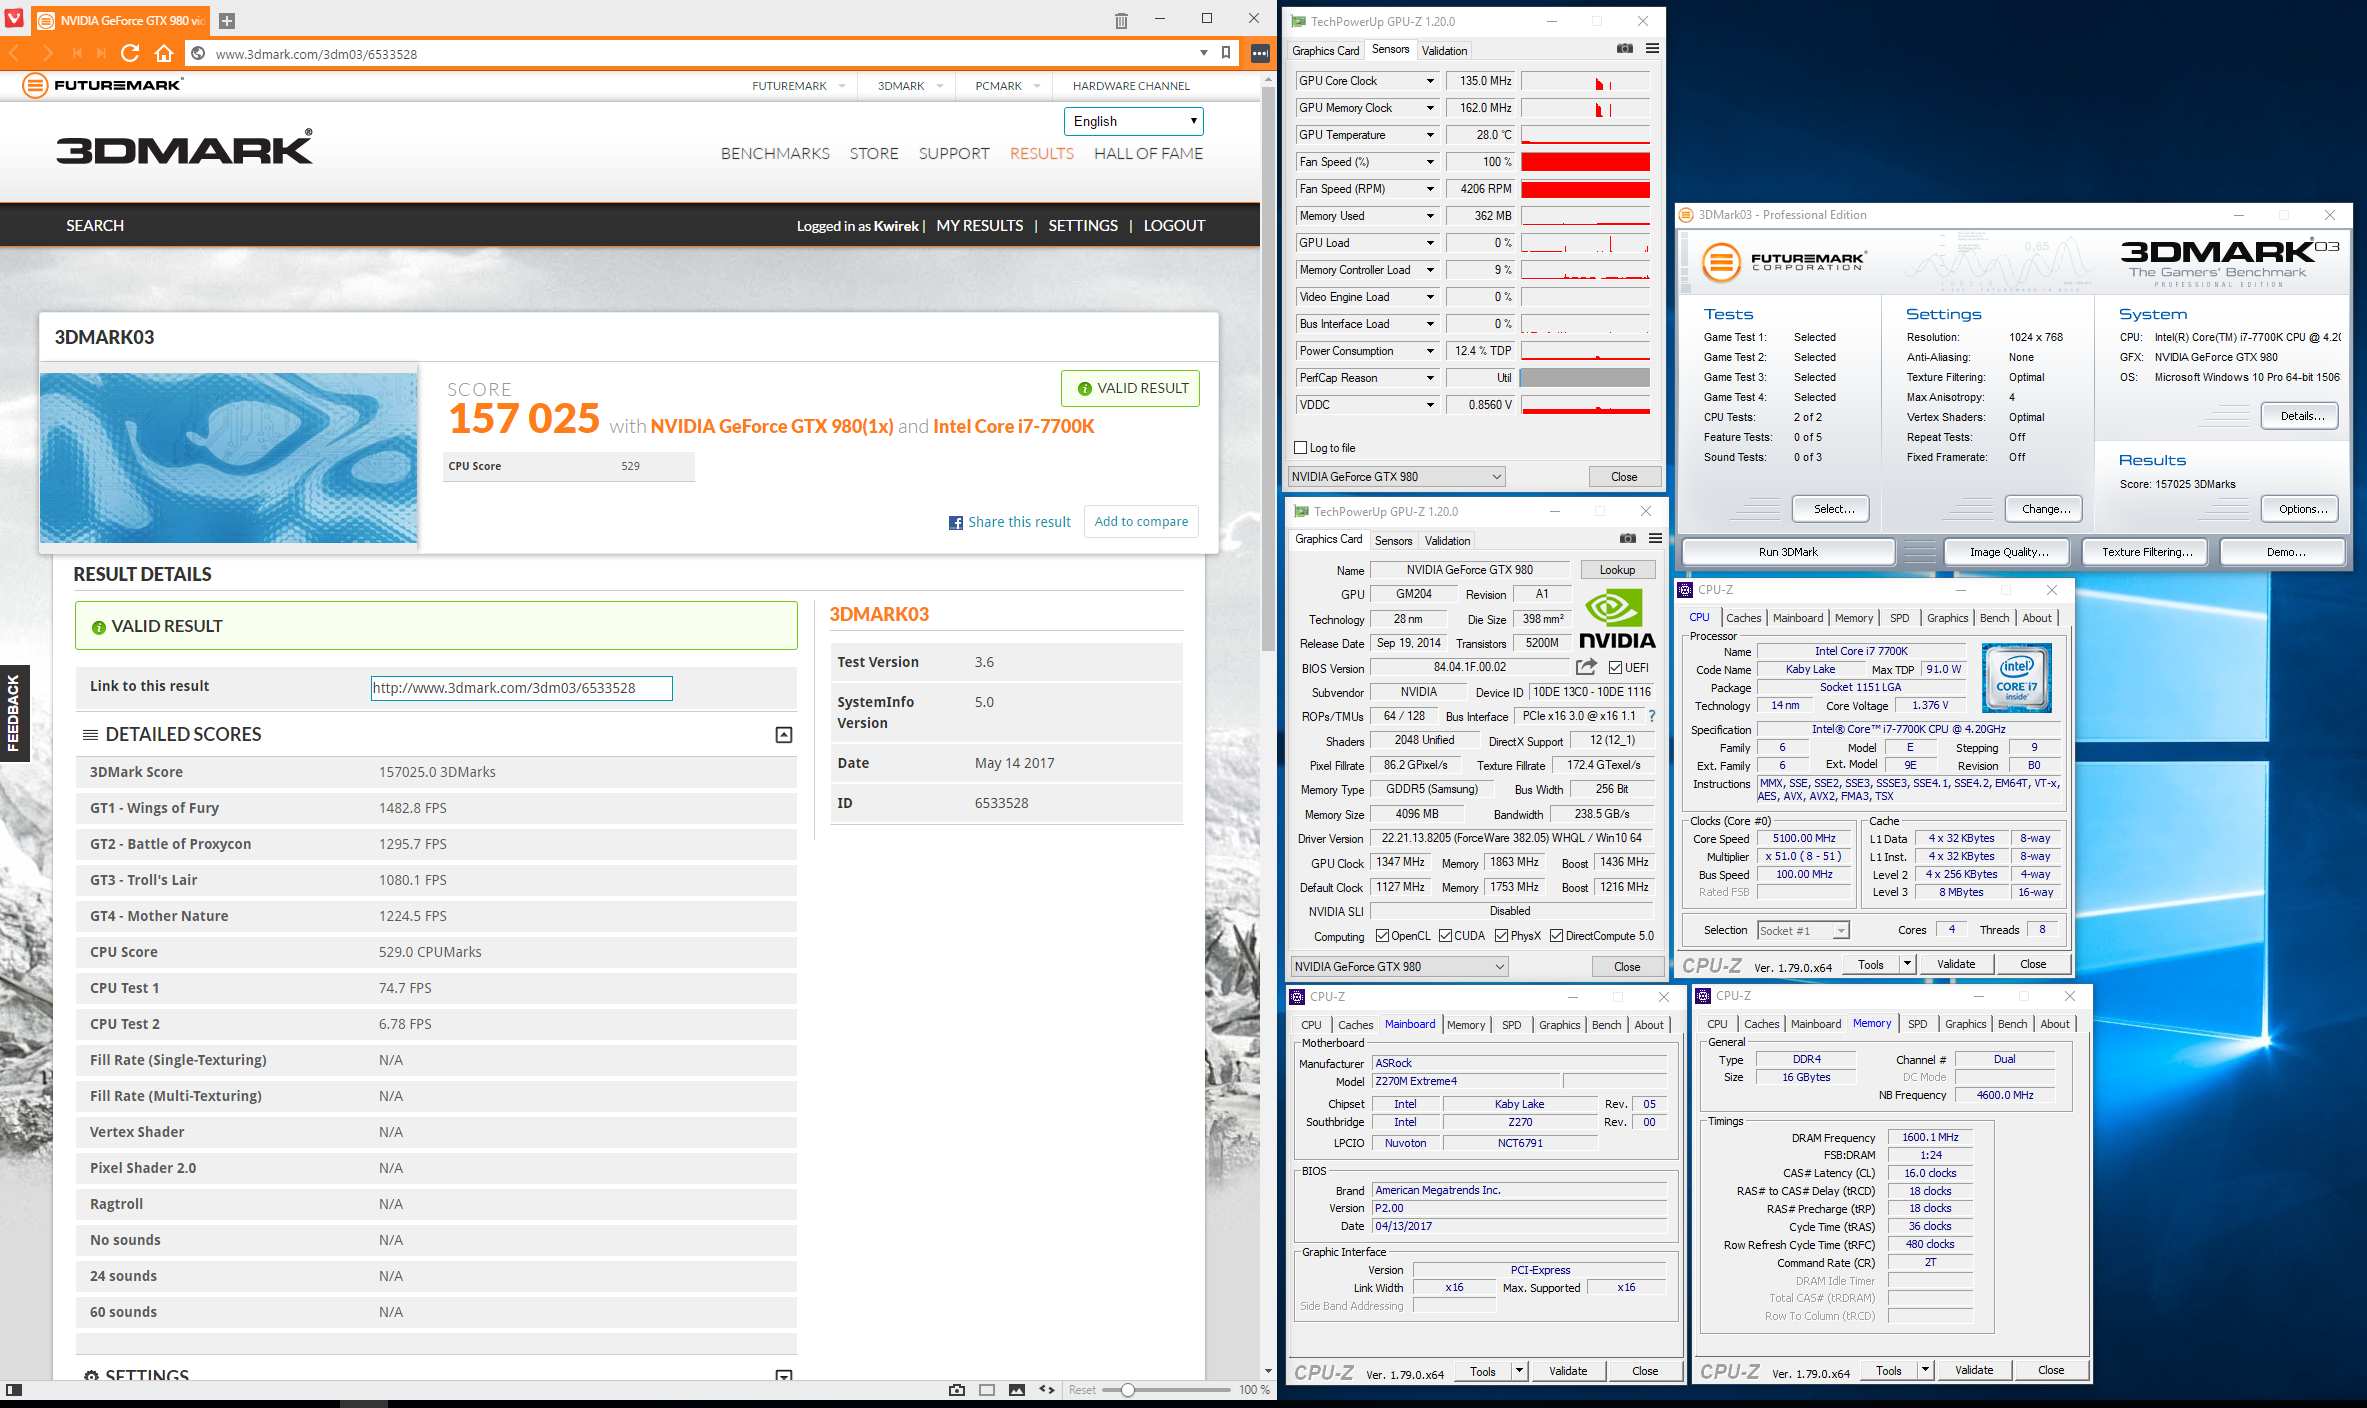This screenshot has width=2367, height=1408.
Task: Toggle the CUDA checkbox
Action: click(1445, 936)
